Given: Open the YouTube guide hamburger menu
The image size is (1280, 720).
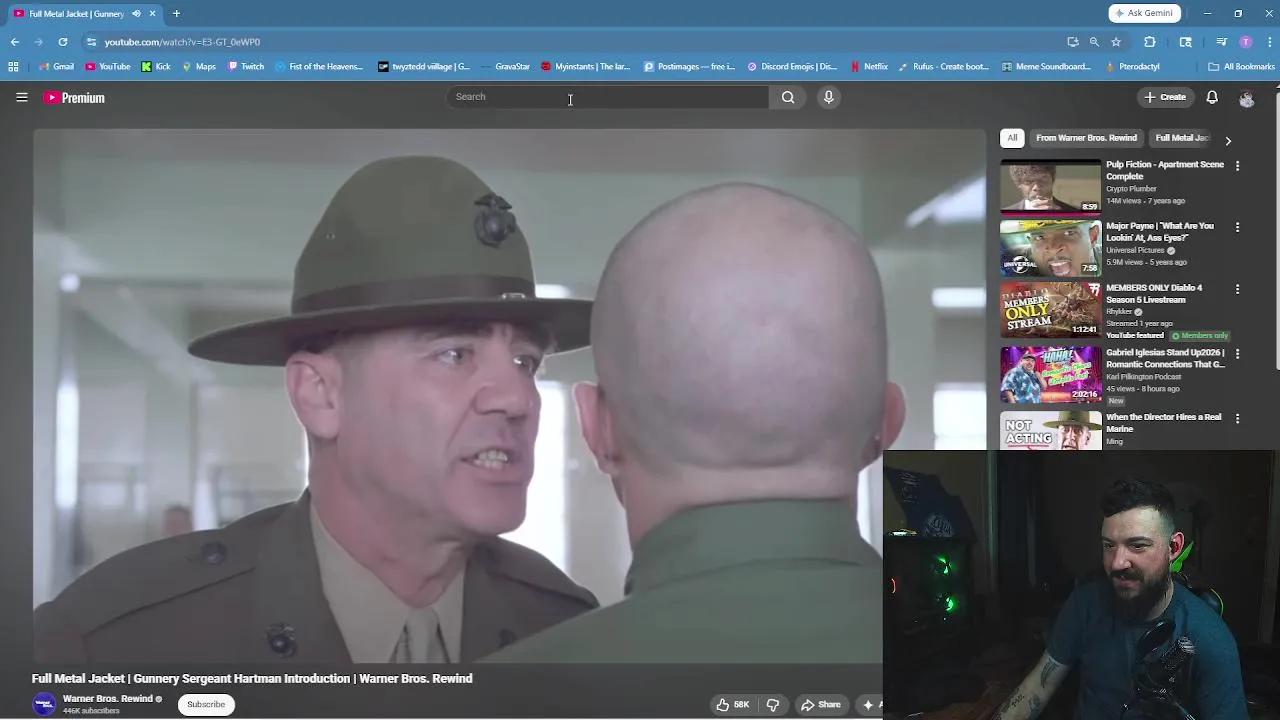Looking at the screenshot, I should 21,97.
